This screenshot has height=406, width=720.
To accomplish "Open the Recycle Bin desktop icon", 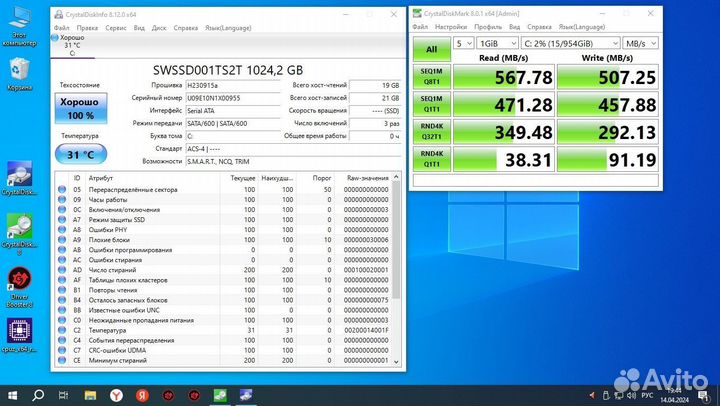I will point(17,70).
